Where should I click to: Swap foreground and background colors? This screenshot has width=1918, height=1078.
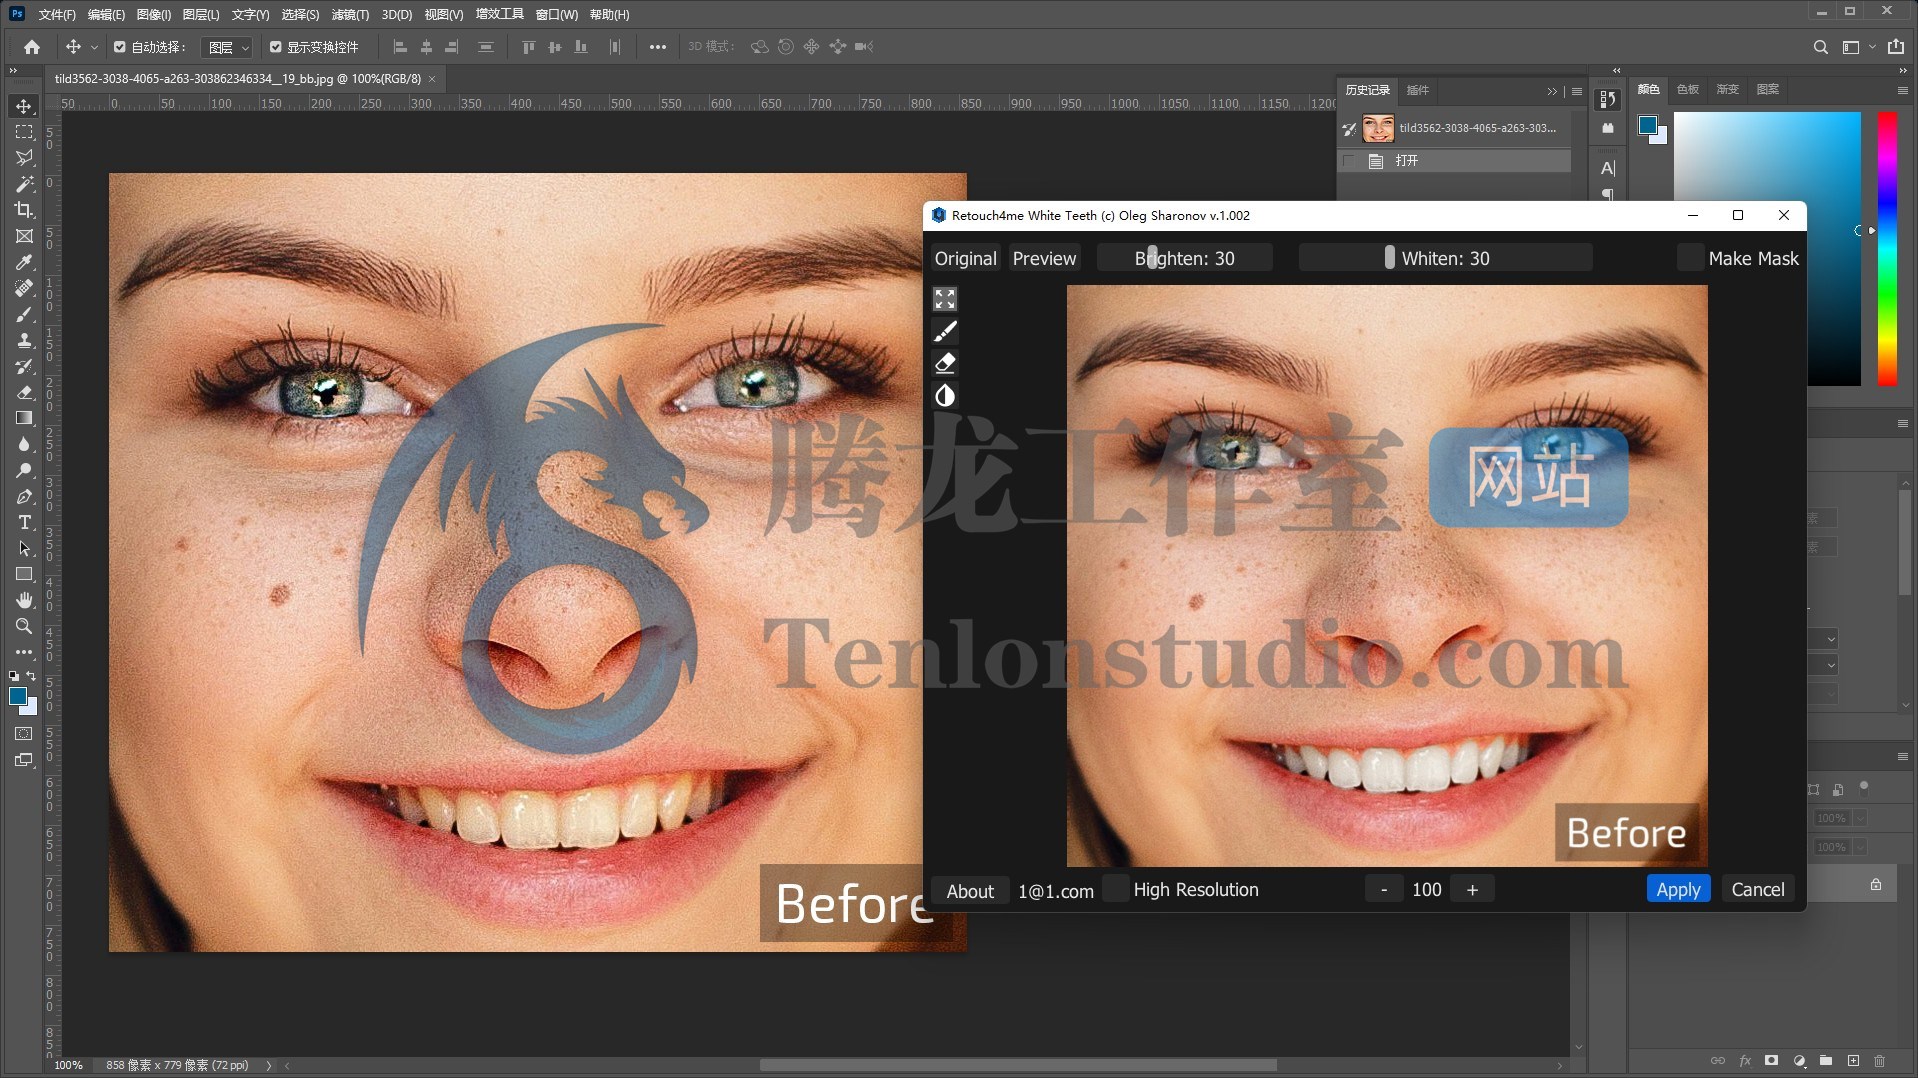(32, 676)
